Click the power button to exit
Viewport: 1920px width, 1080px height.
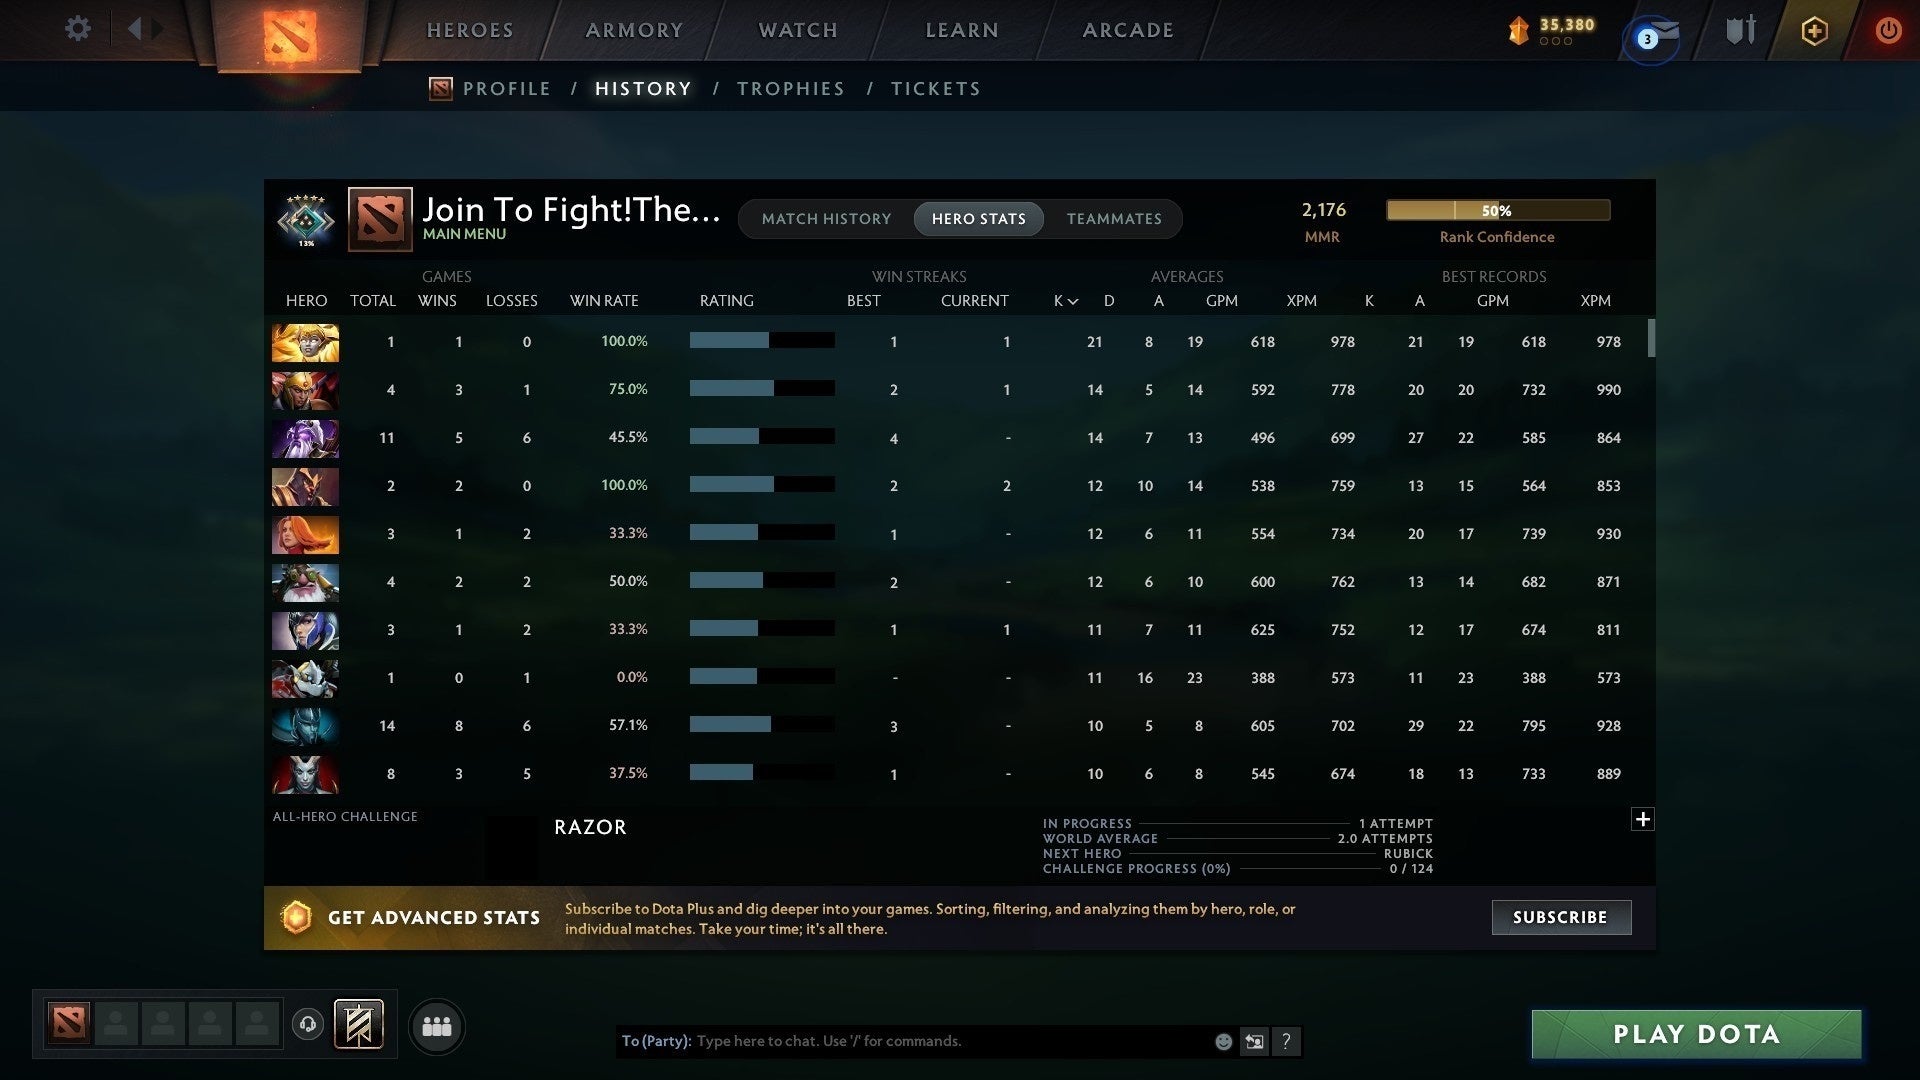point(1888,30)
